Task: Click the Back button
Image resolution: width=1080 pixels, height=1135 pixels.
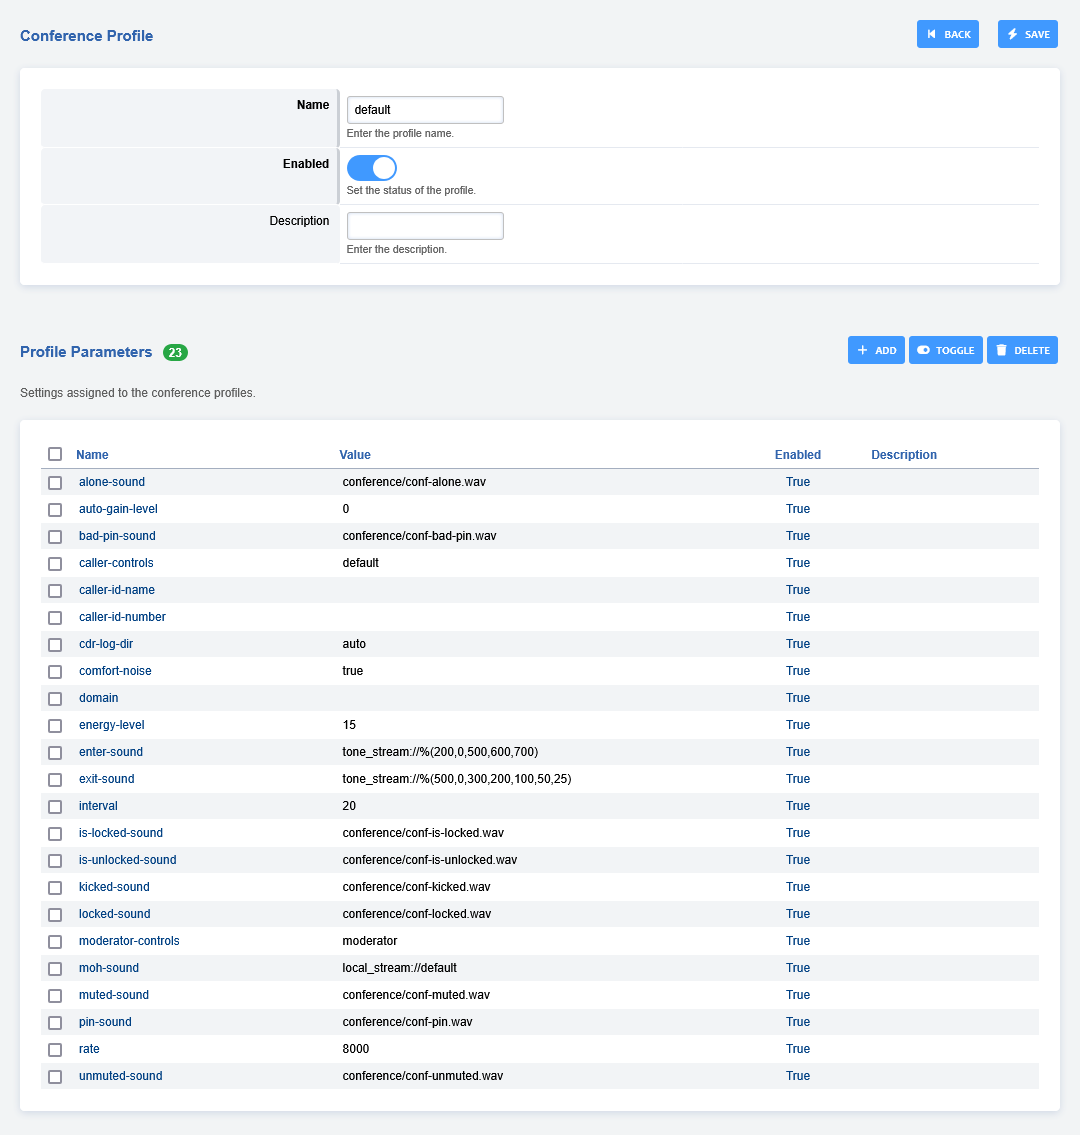Action: point(947,34)
